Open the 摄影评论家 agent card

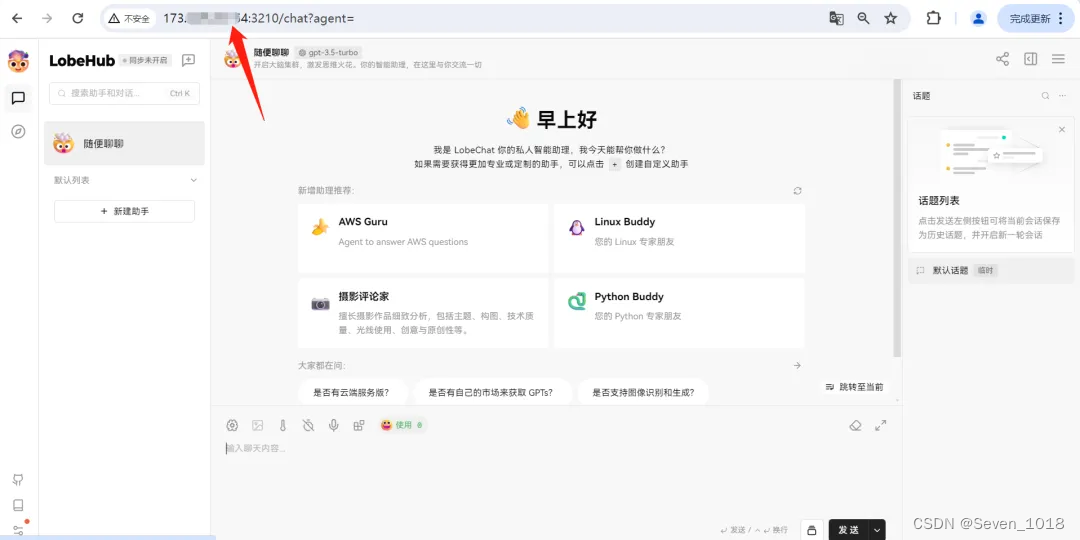(x=424, y=313)
